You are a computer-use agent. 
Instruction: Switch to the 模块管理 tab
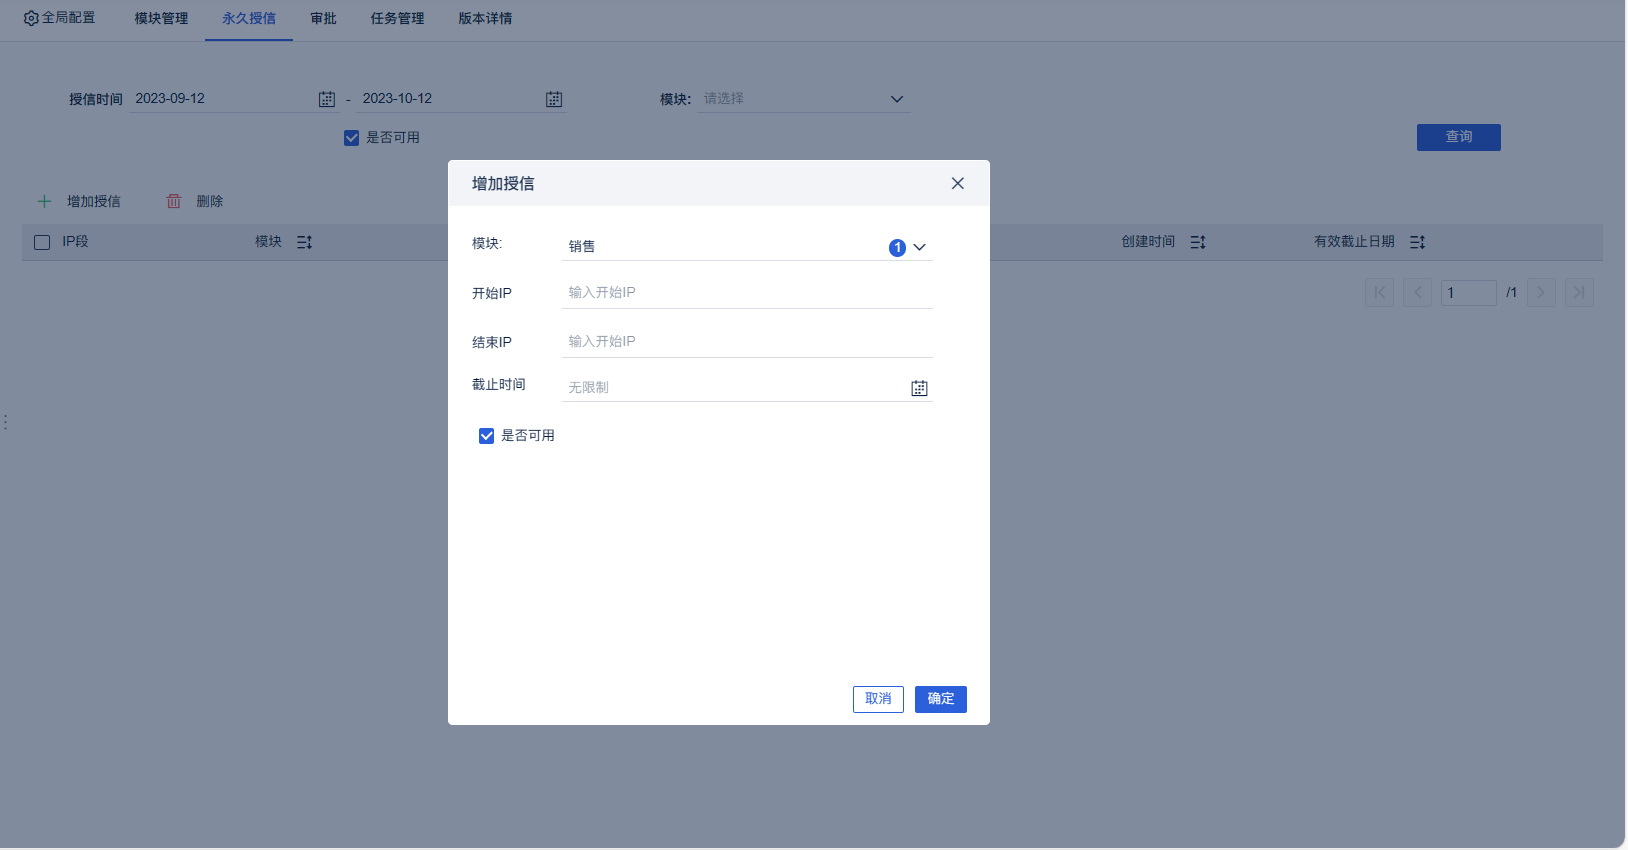pos(161,18)
